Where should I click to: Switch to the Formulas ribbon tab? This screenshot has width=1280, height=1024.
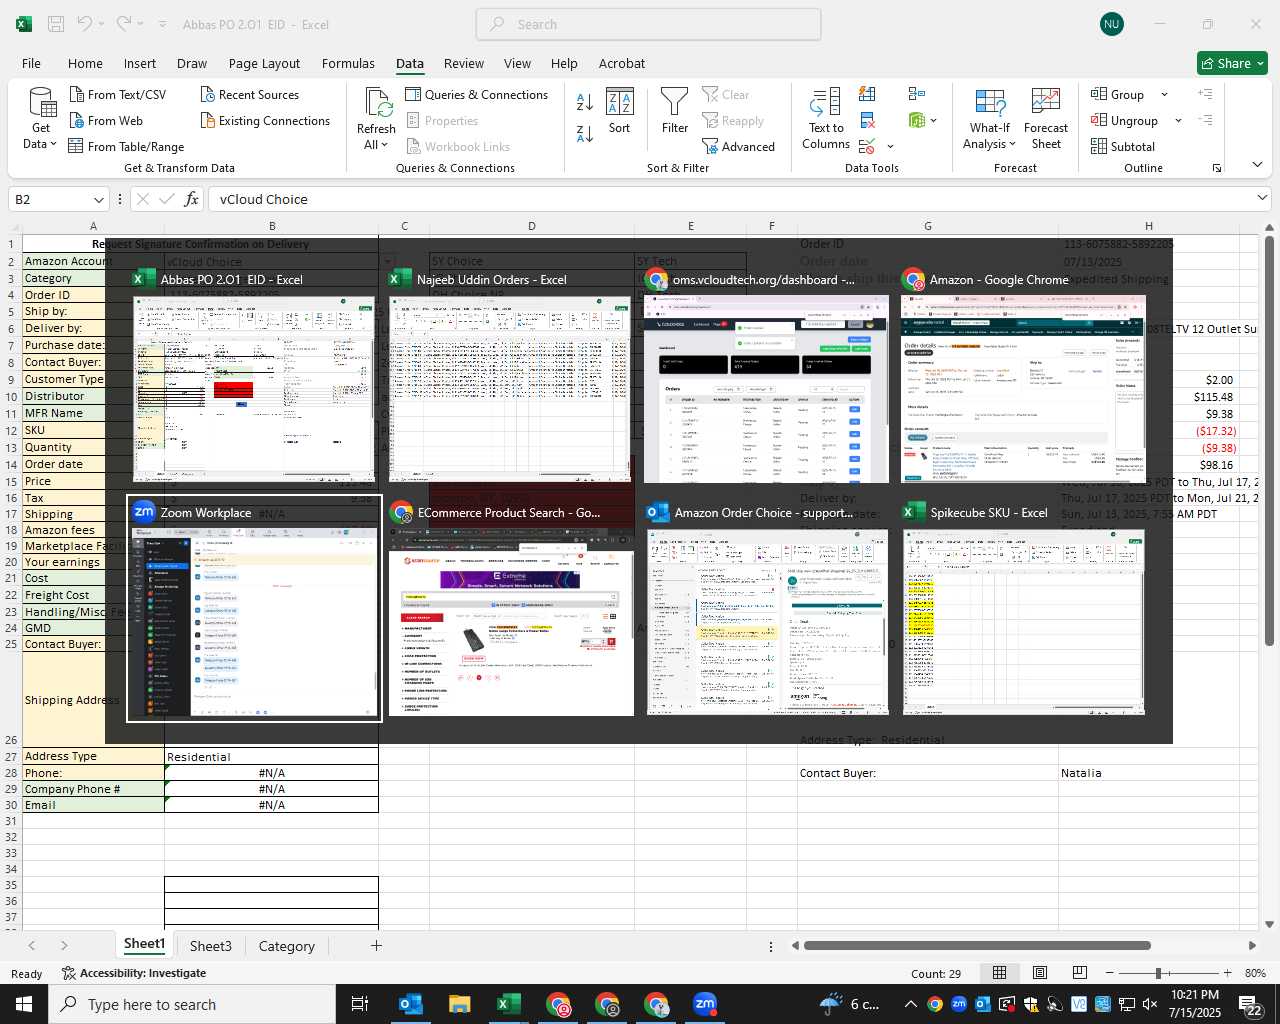pos(348,63)
